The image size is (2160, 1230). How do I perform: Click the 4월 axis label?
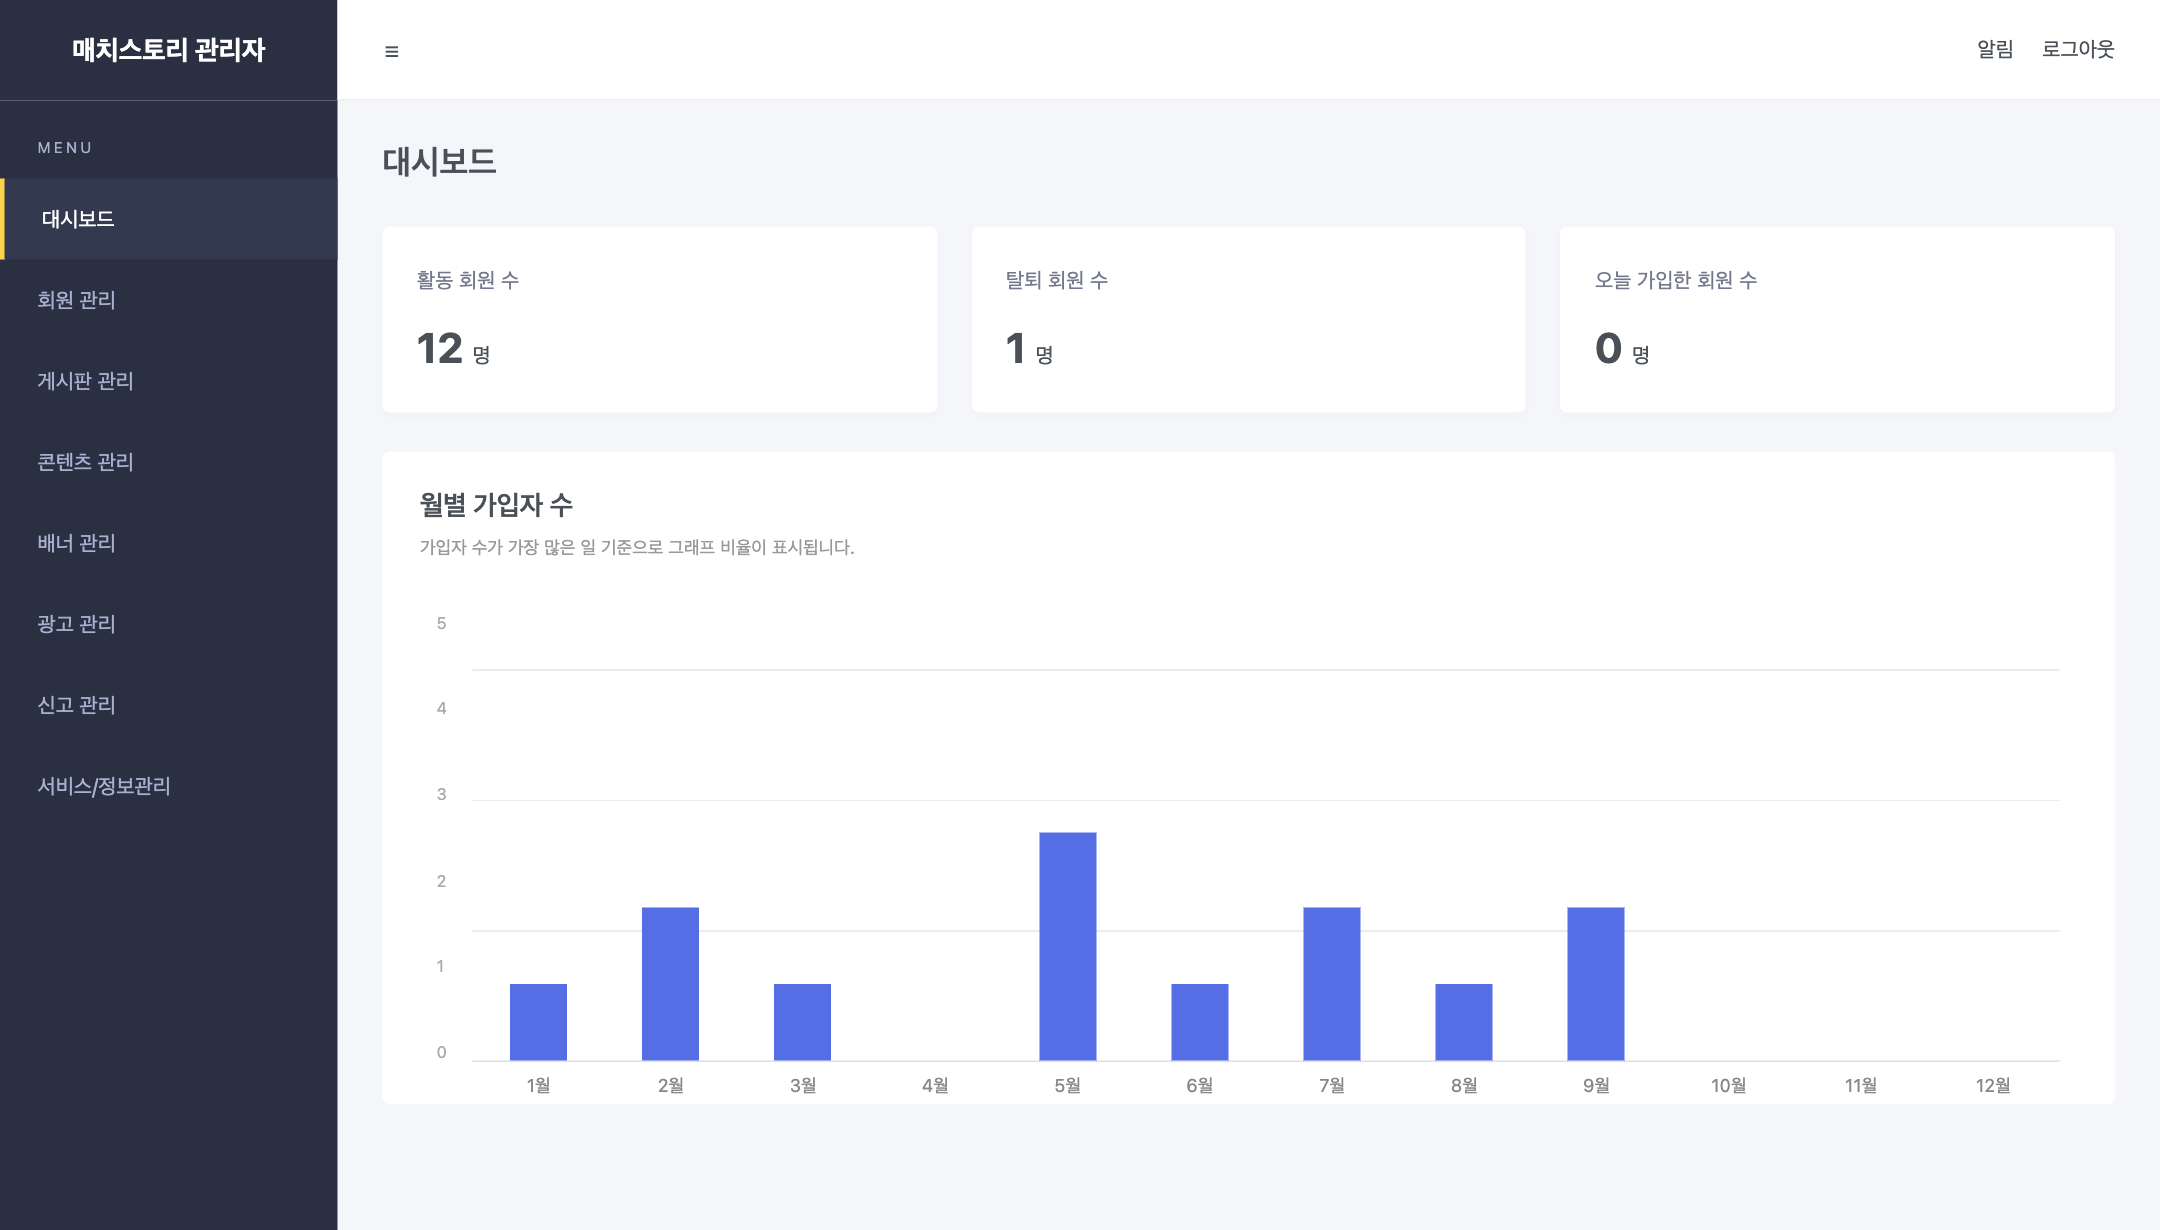(935, 1086)
